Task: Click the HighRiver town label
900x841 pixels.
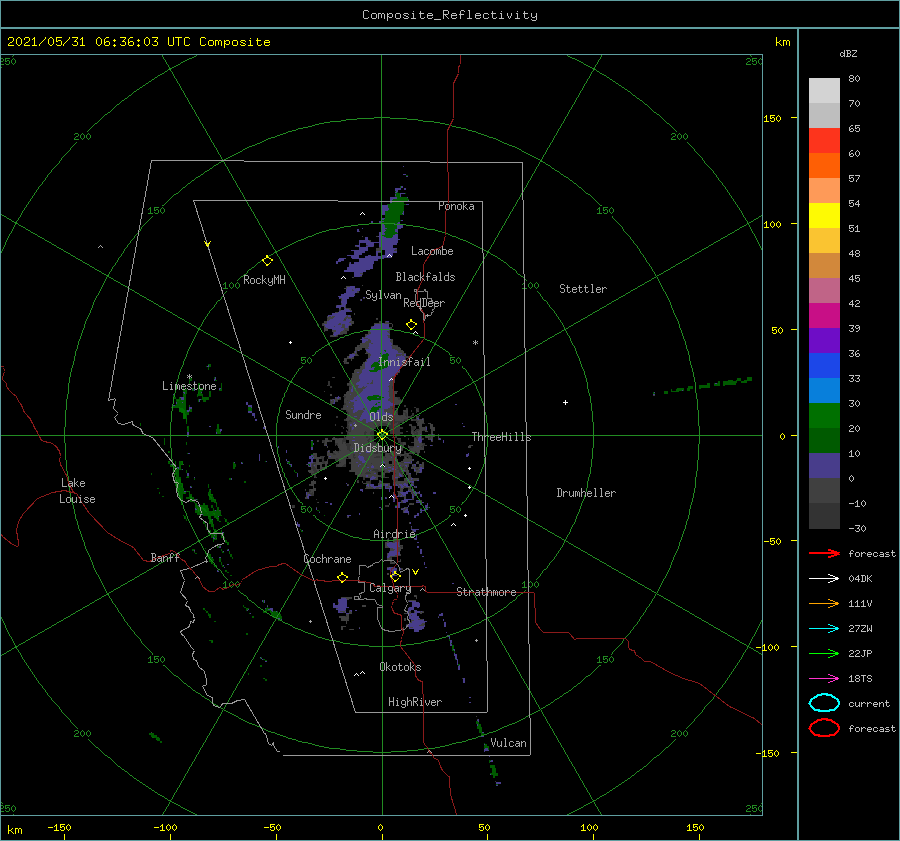Action: click(415, 702)
